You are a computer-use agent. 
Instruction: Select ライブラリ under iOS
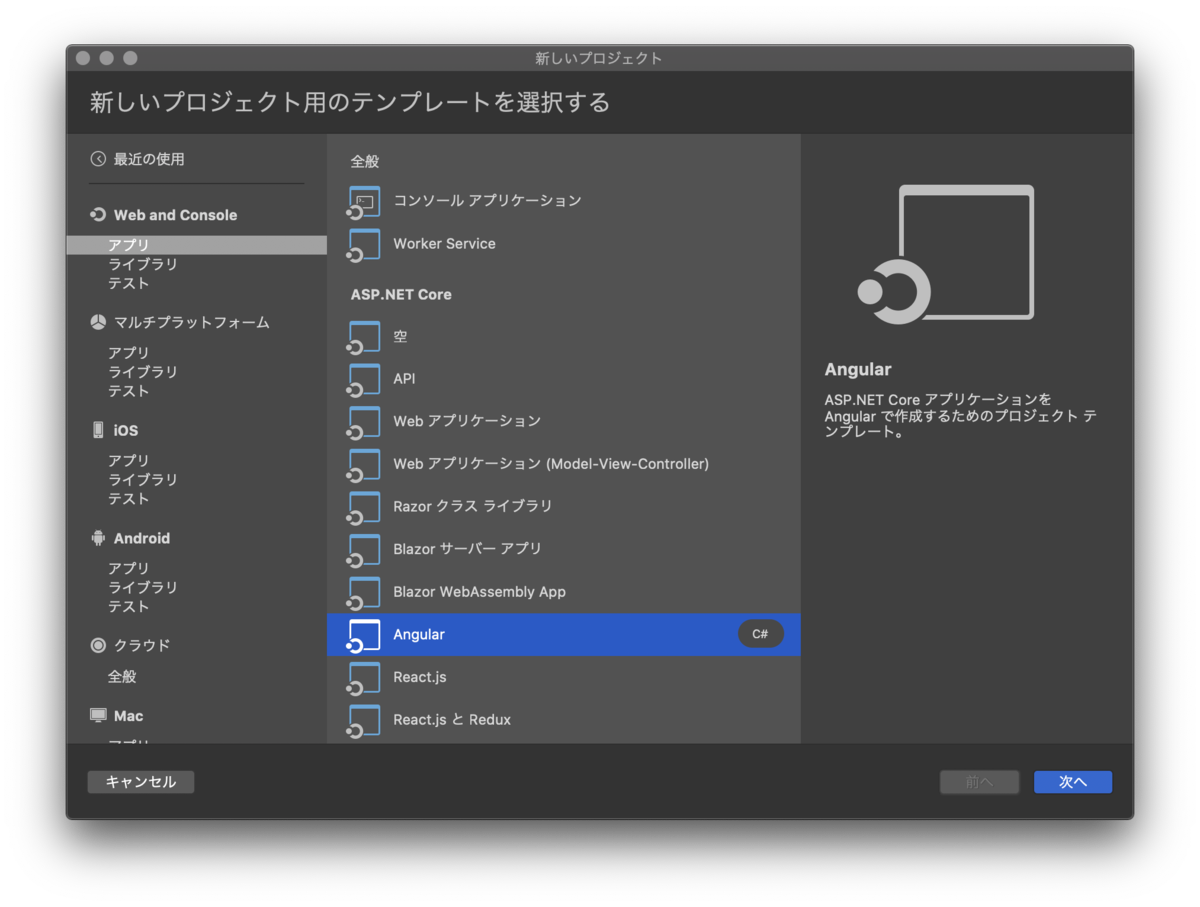pyautogui.click(x=142, y=480)
